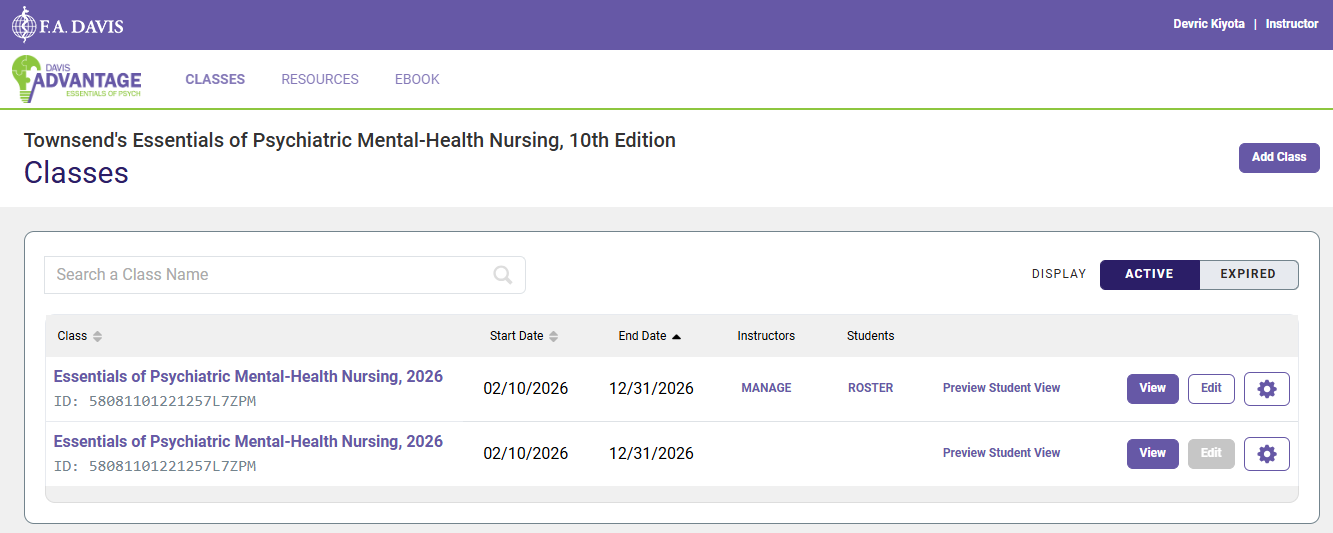Image resolution: width=1333 pixels, height=533 pixels.
Task: Manage instructors for first class
Action: 766,388
